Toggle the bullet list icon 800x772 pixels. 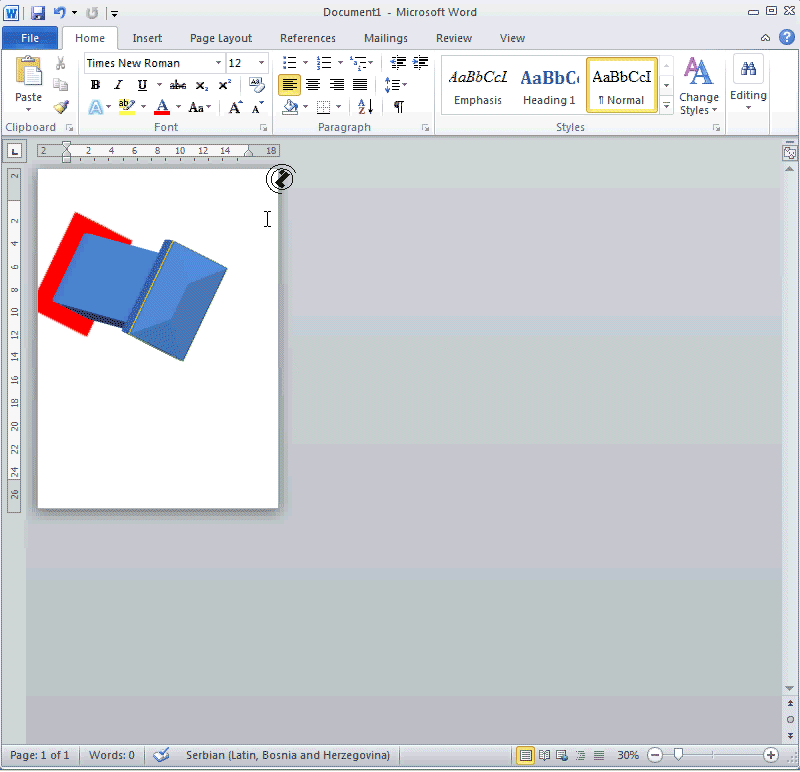click(289, 63)
